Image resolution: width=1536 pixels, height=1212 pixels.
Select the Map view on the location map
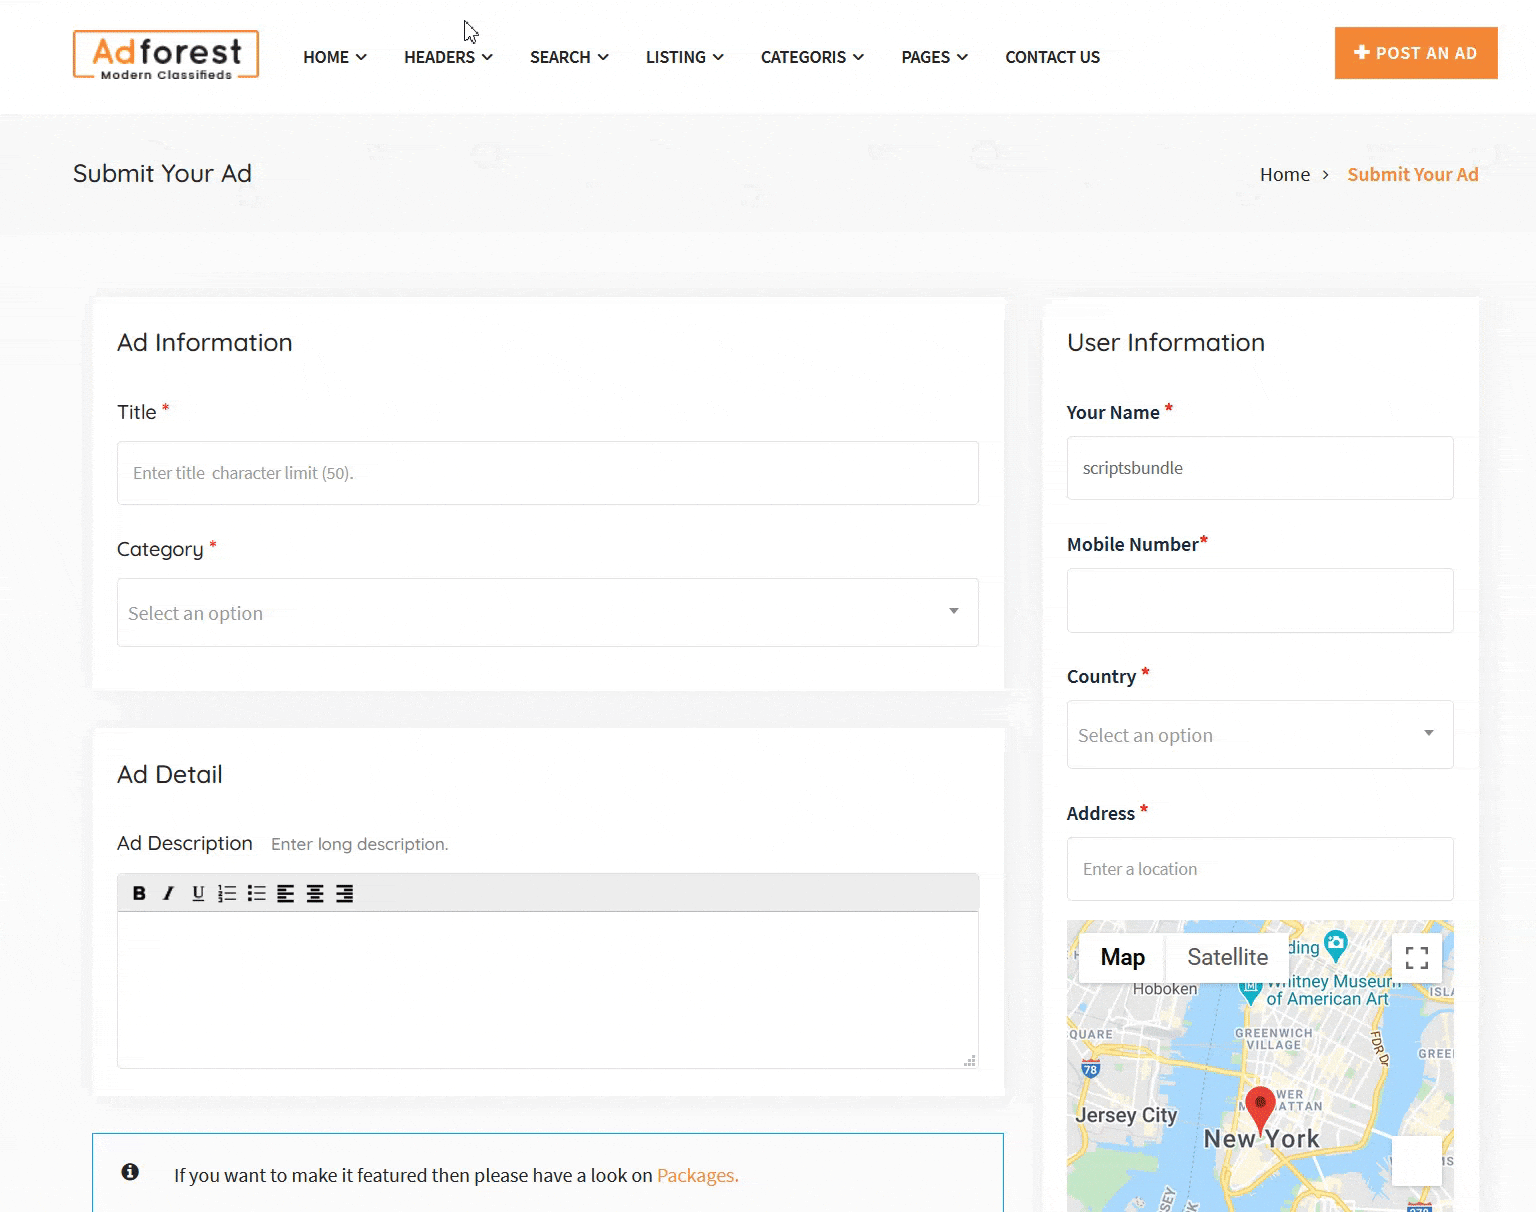1120,957
